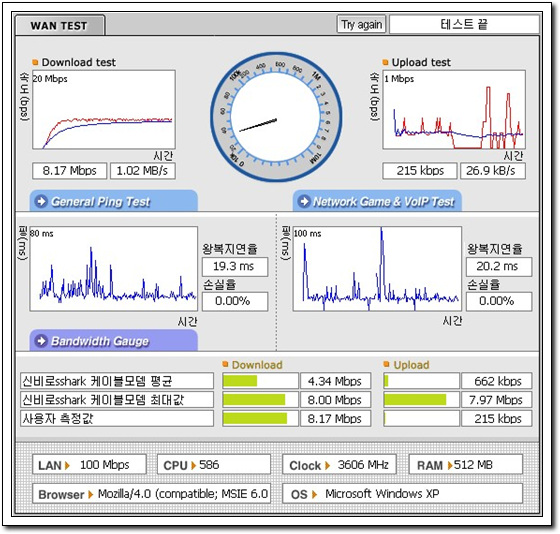Open the General Ping Test section
This screenshot has width=560, height=534.
point(114,201)
